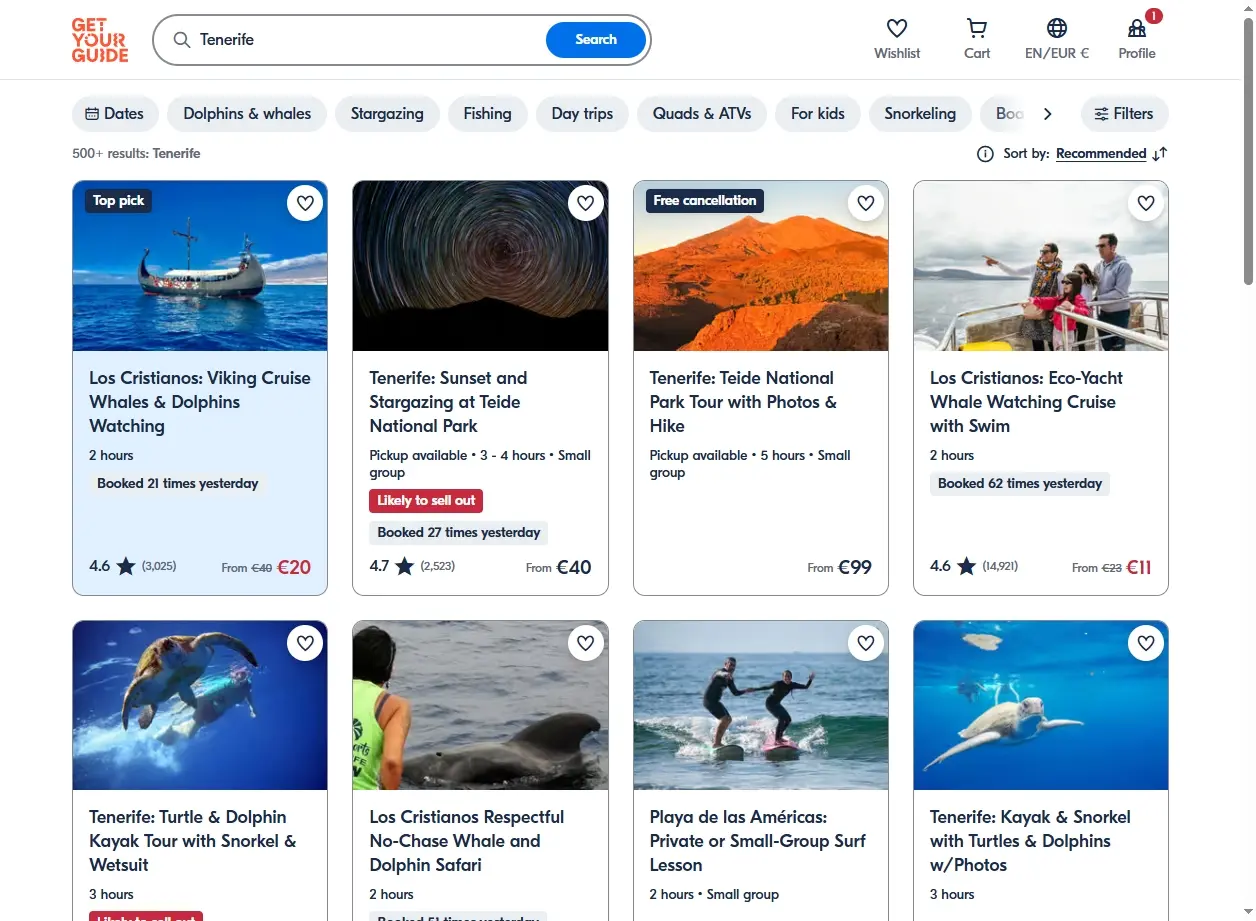This screenshot has width=1256, height=921.
Task: Click the notification badge on Profile
Action: [x=1154, y=16]
